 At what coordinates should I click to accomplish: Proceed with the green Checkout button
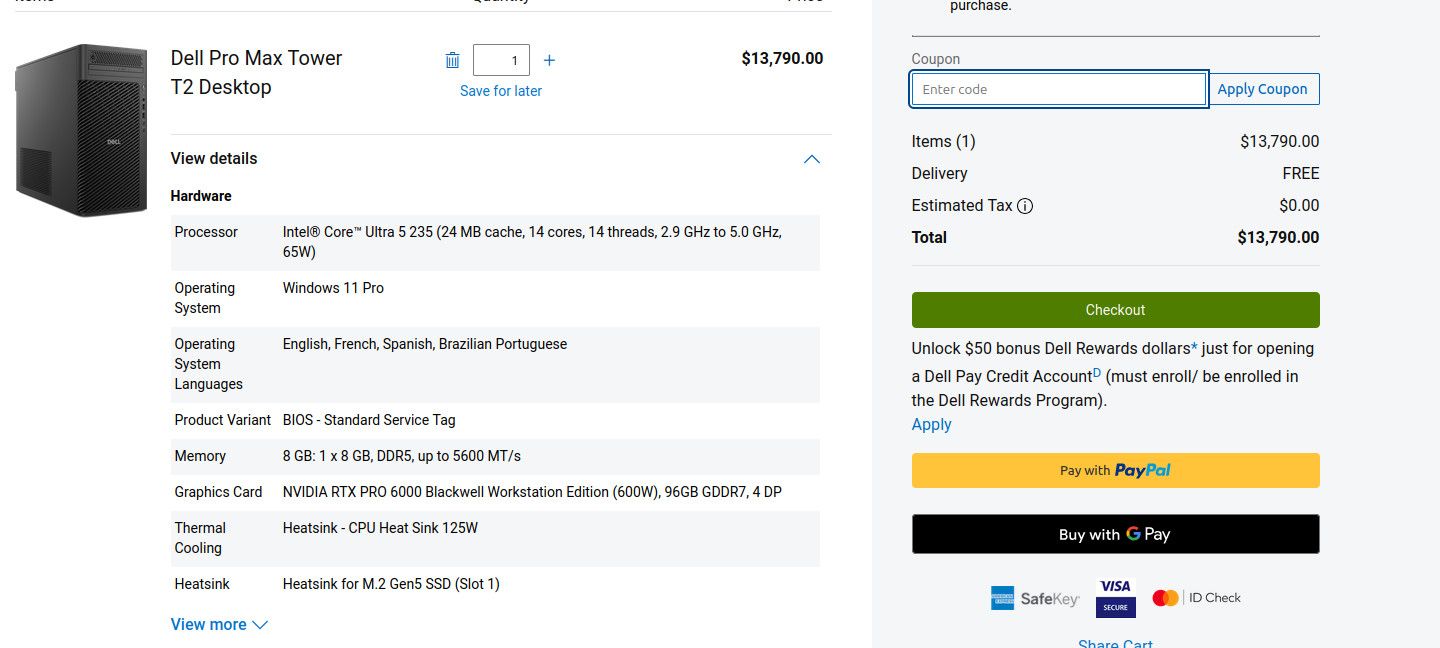tap(1116, 310)
